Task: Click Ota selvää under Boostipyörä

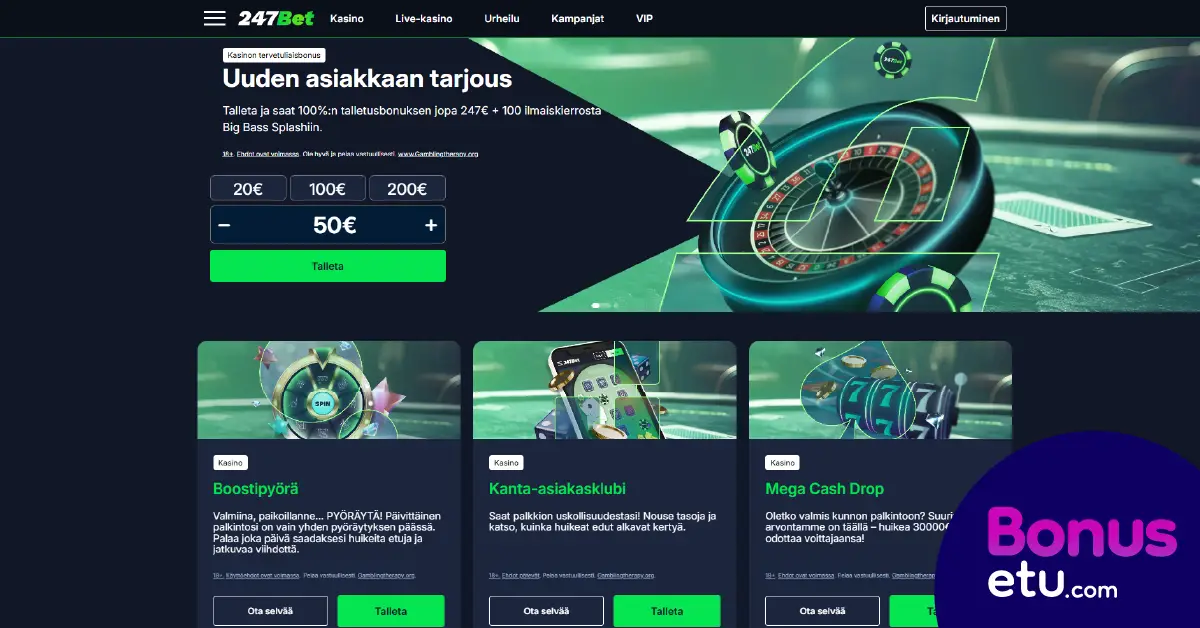Action: point(270,611)
